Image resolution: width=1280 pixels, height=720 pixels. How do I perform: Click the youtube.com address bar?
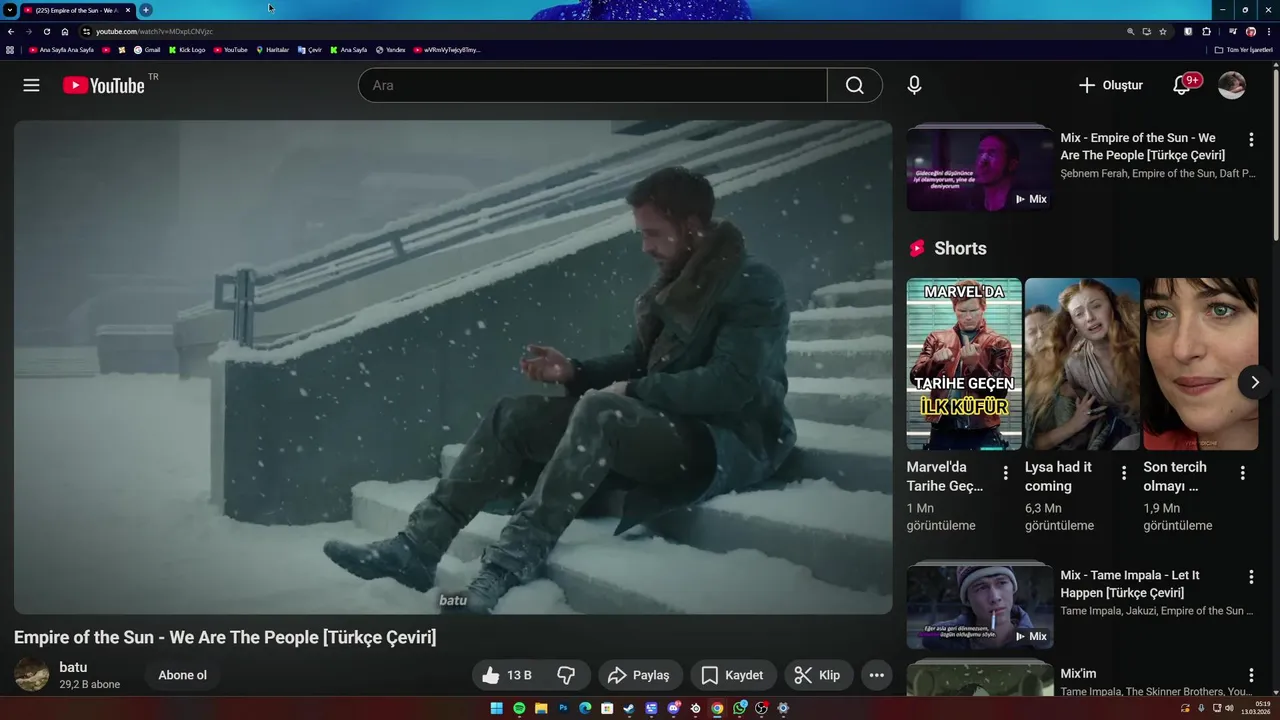tap(600, 31)
